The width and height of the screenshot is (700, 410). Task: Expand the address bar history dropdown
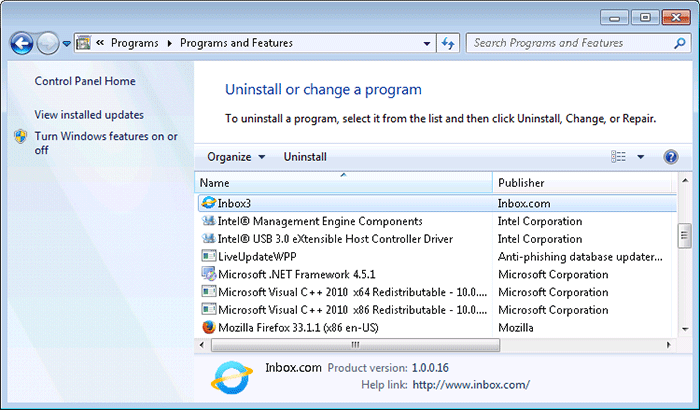[x=427, y=44]
